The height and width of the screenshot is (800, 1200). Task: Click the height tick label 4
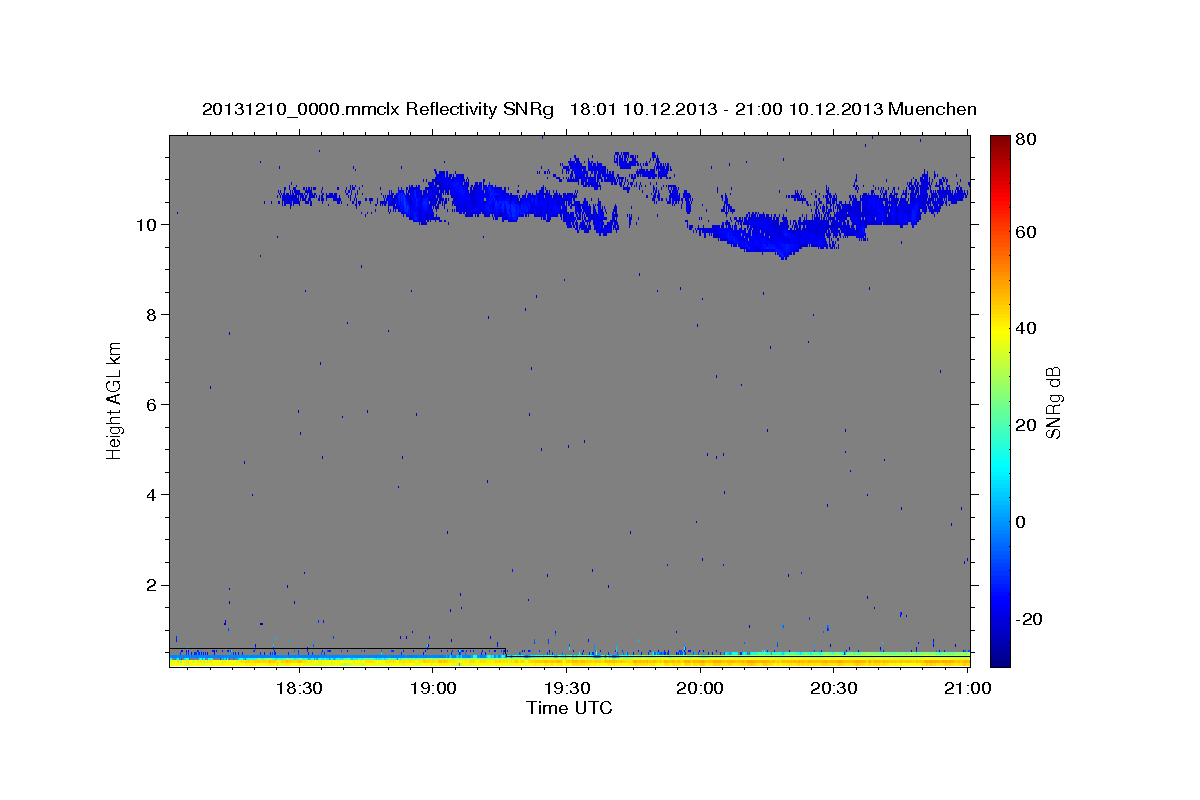point(151,495)
